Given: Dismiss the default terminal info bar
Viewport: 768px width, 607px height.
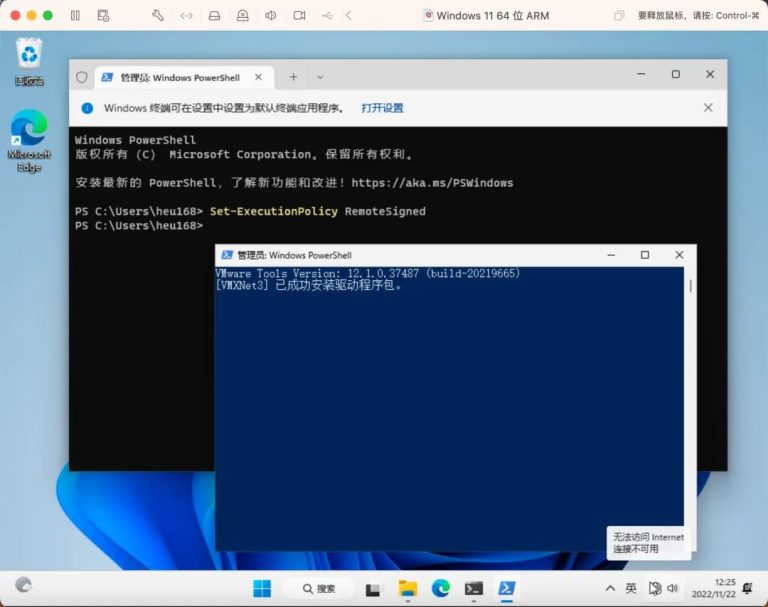Looking at the screenshot, I should tap(708, 108).
